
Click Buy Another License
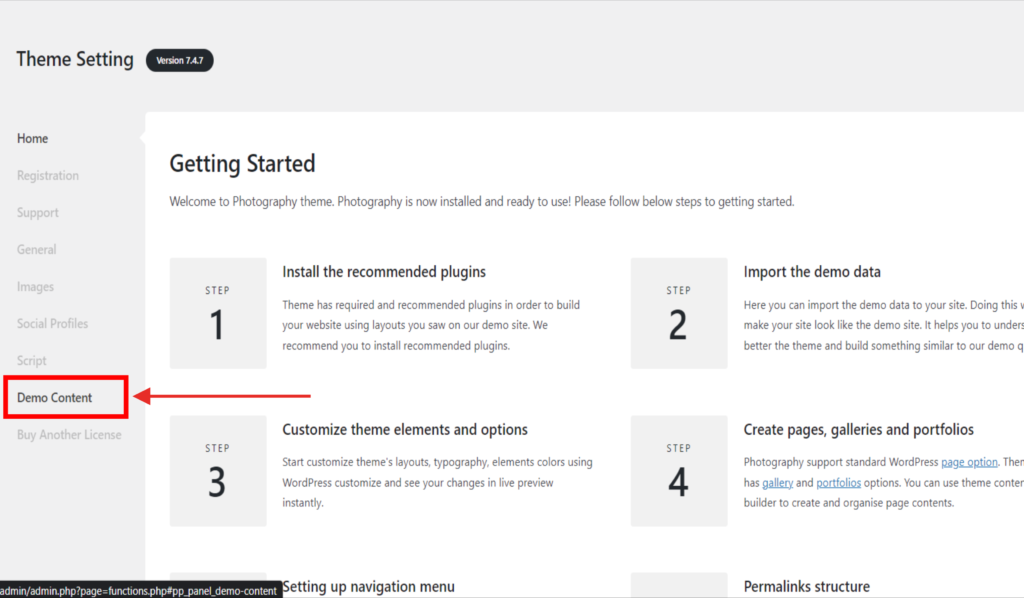coord(69,435)
